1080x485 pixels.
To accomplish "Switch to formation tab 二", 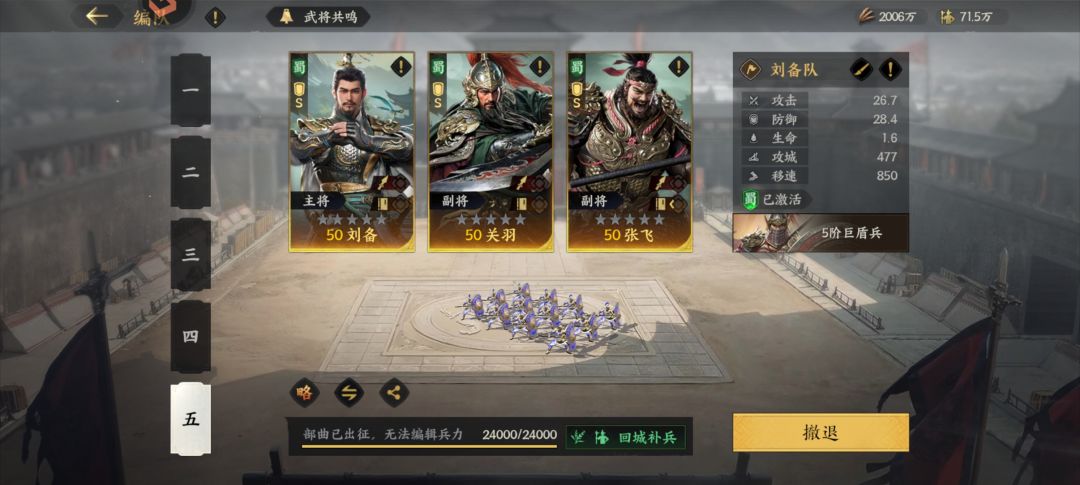I will coord(191,172).
